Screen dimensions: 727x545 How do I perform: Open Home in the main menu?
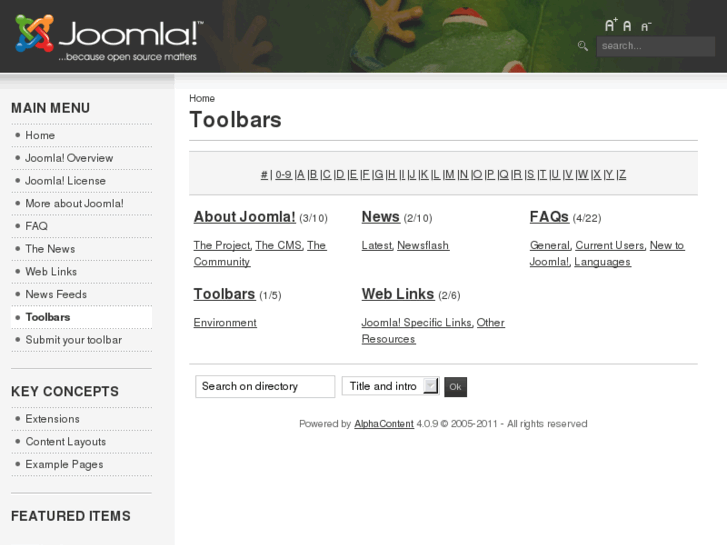point(40,135)
